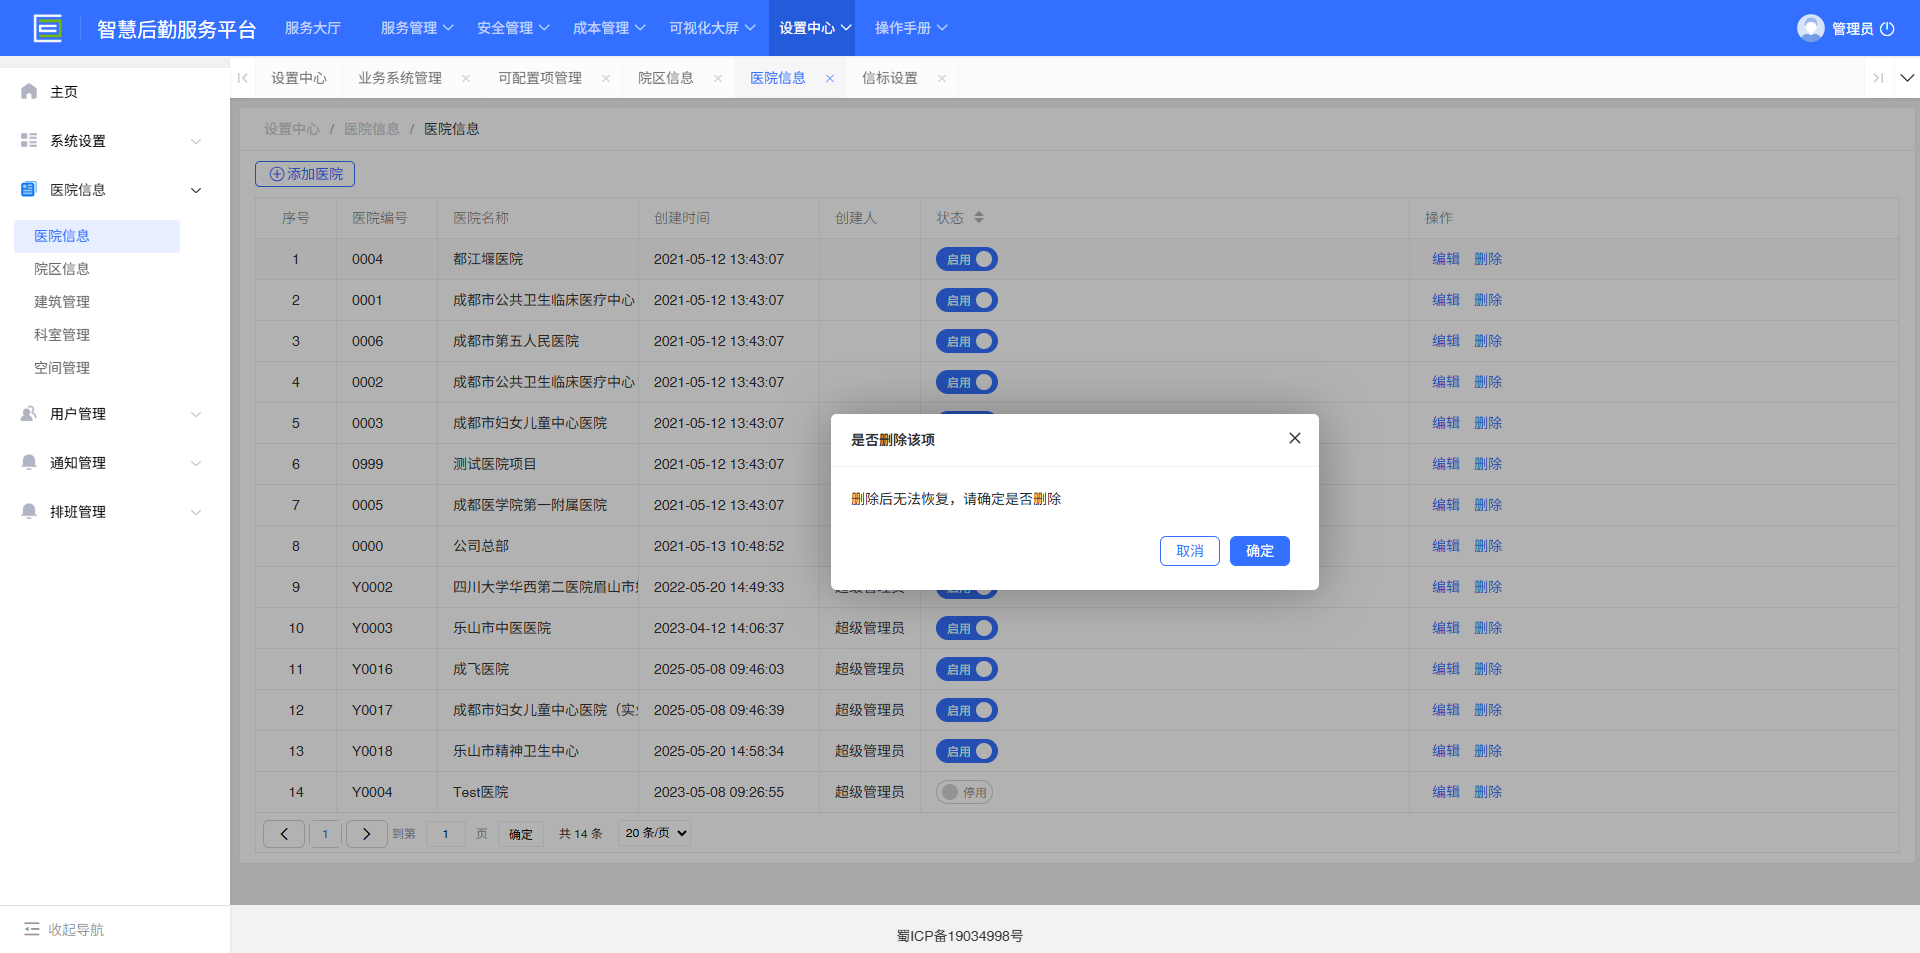
Task: Open the 服务大厅 top menu item
Action: 313,28
